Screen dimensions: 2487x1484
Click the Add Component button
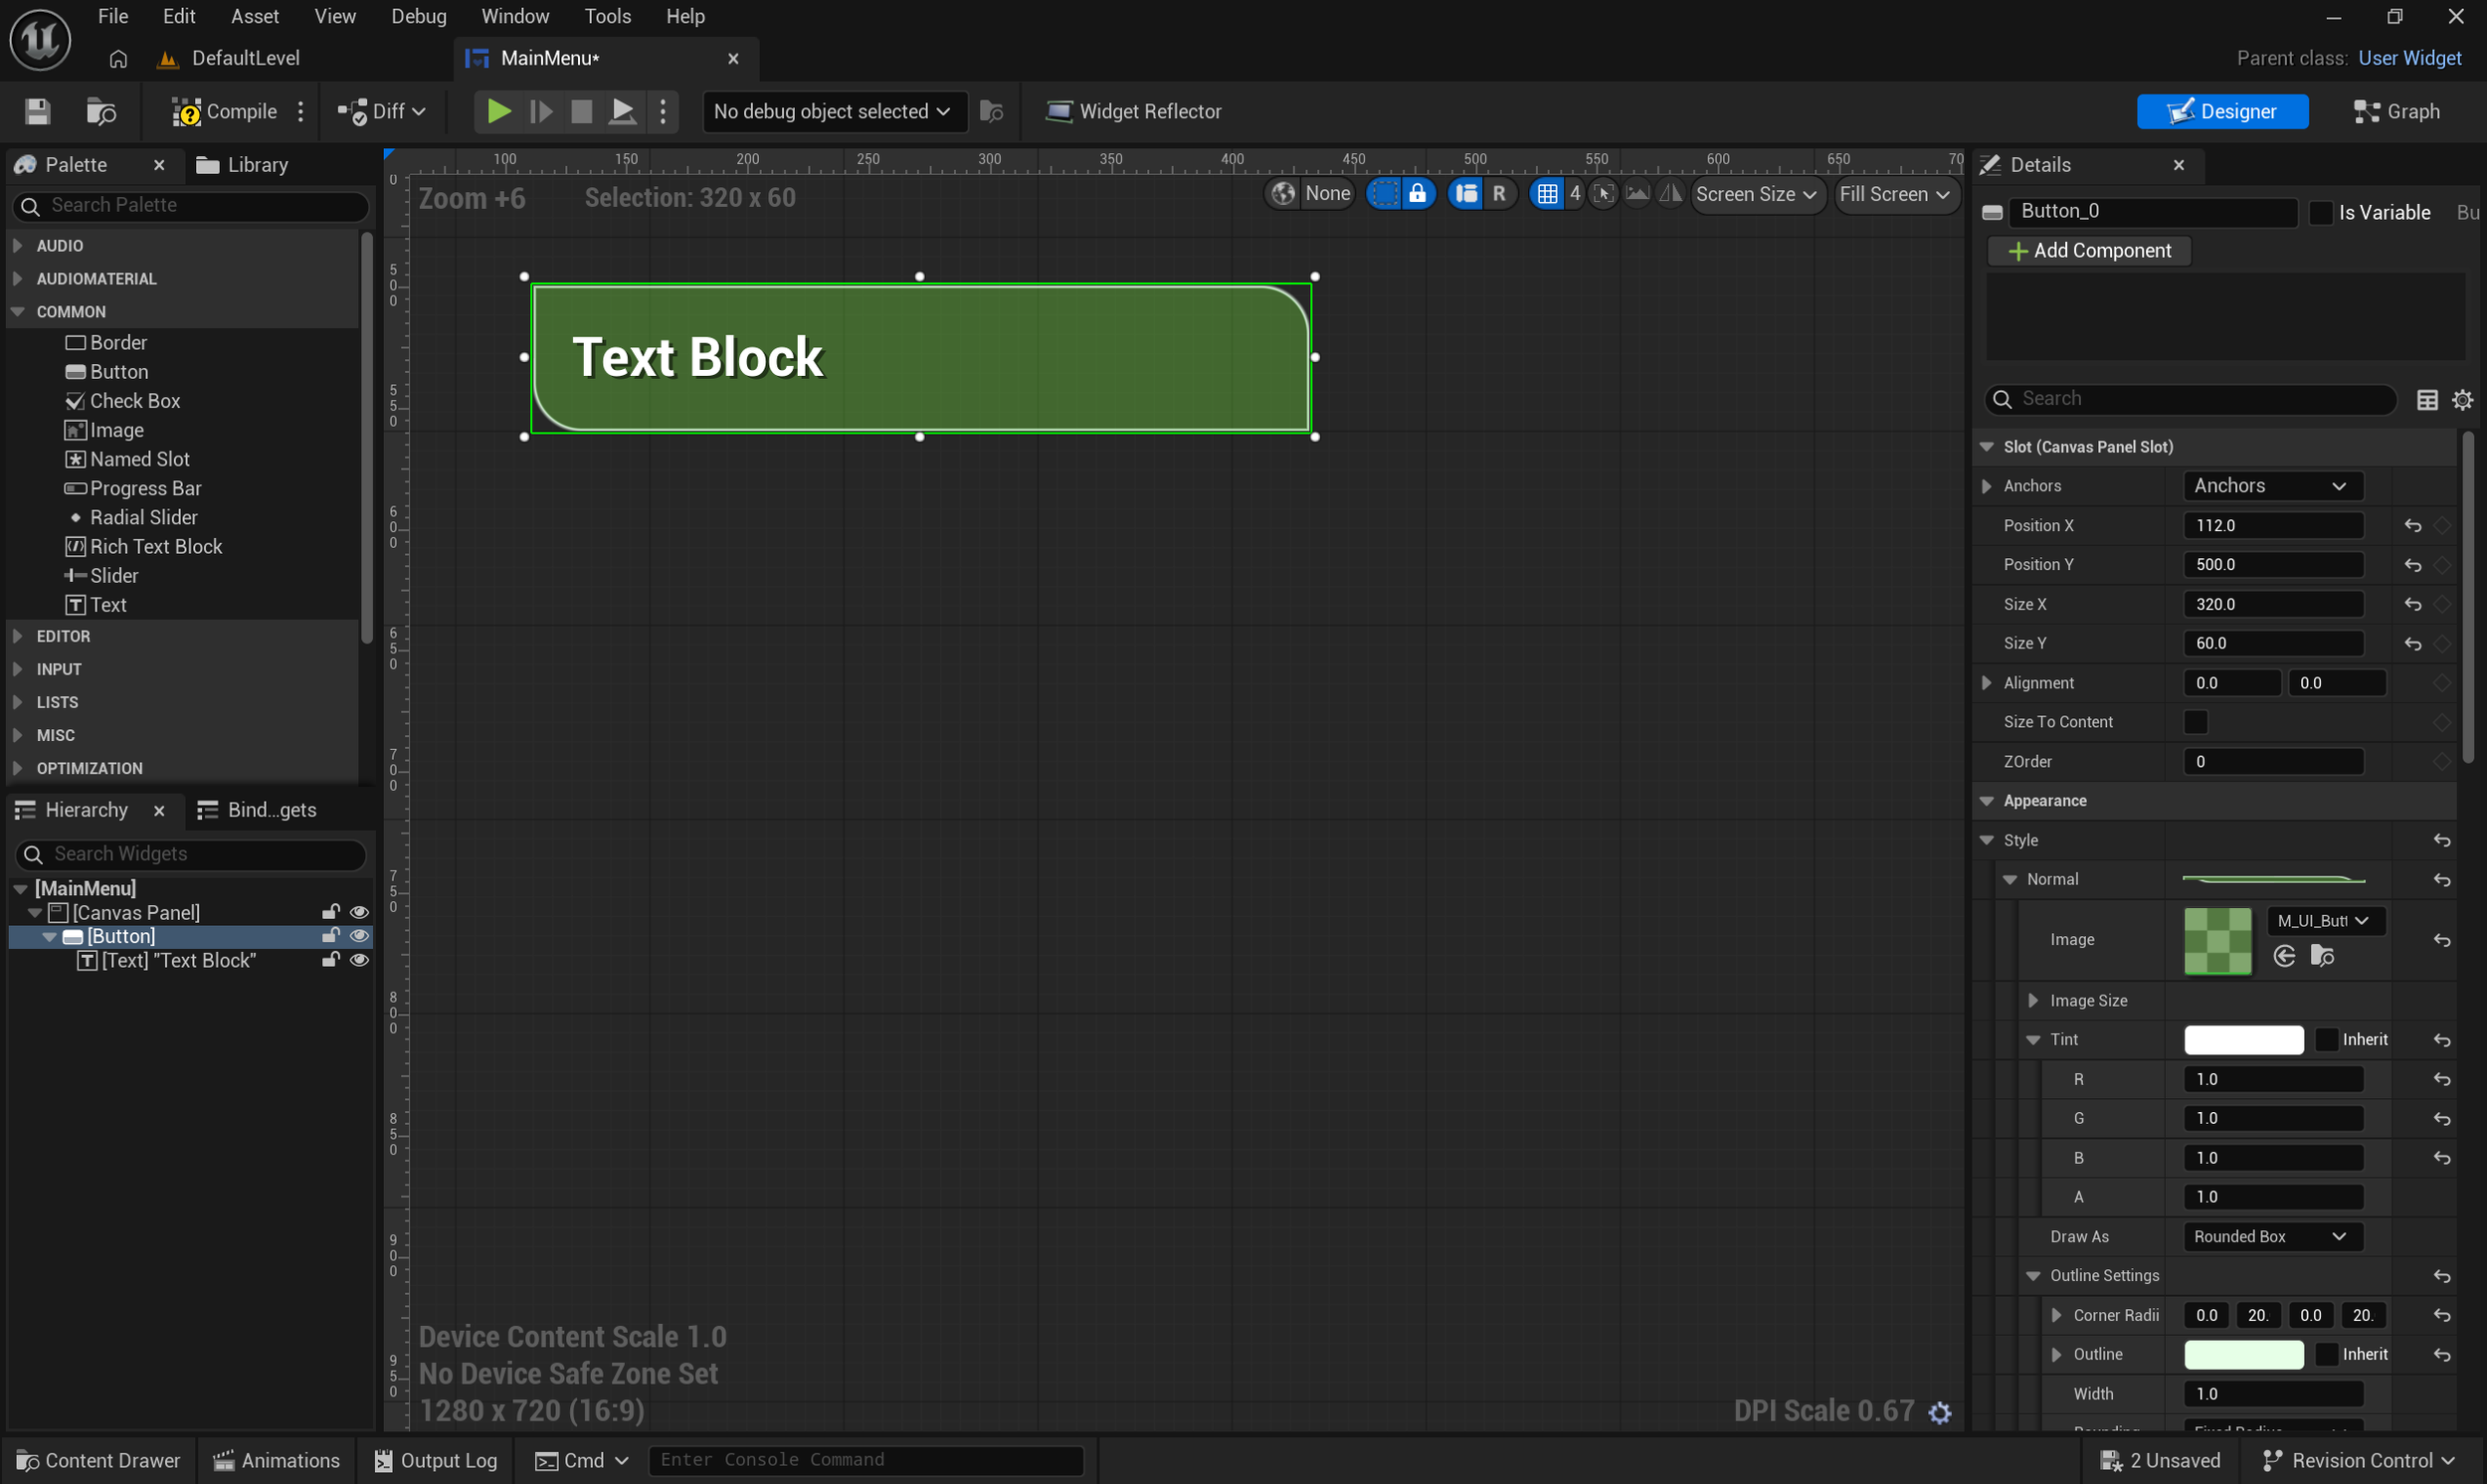coord(2089,251)
